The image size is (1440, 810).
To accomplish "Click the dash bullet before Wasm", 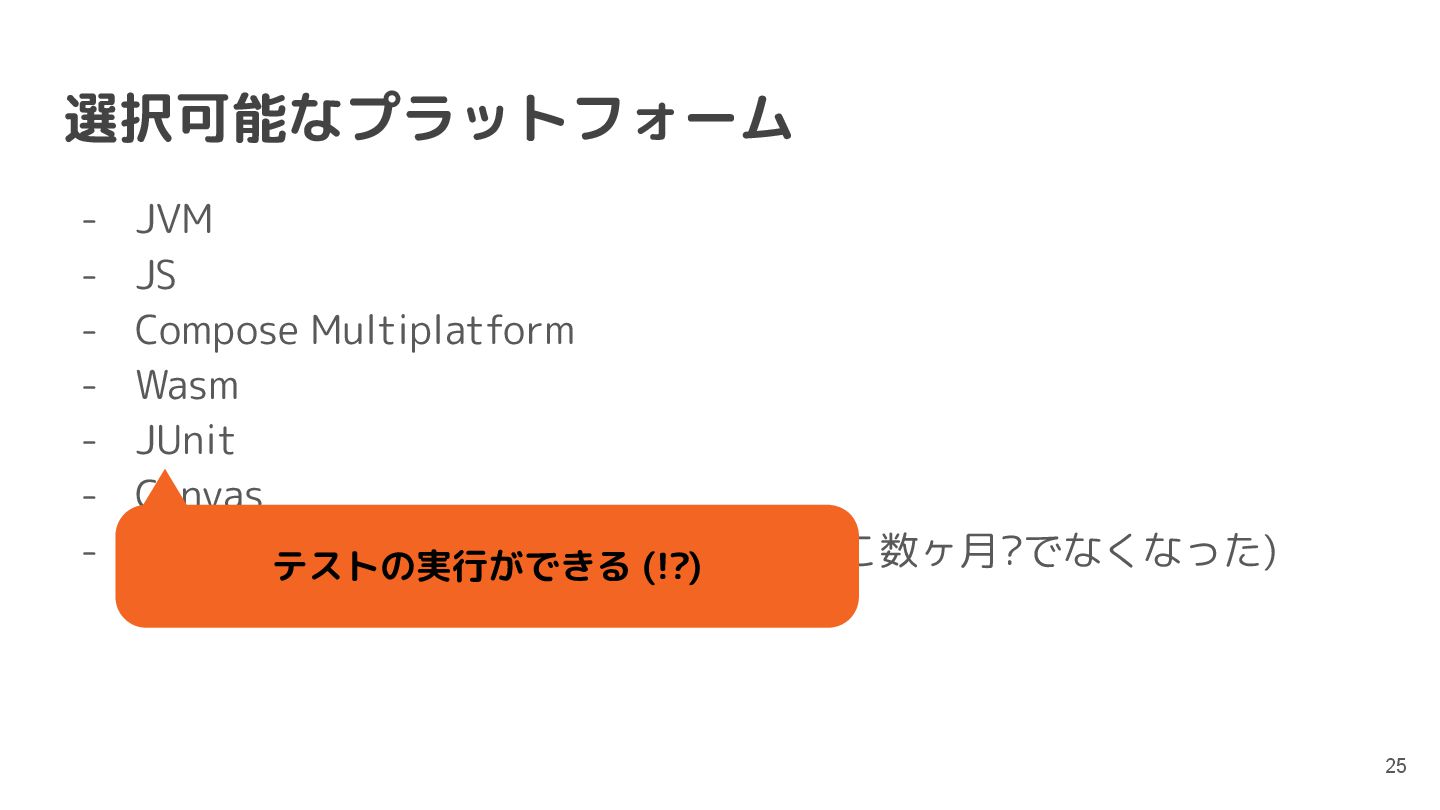I will point(90,385).
